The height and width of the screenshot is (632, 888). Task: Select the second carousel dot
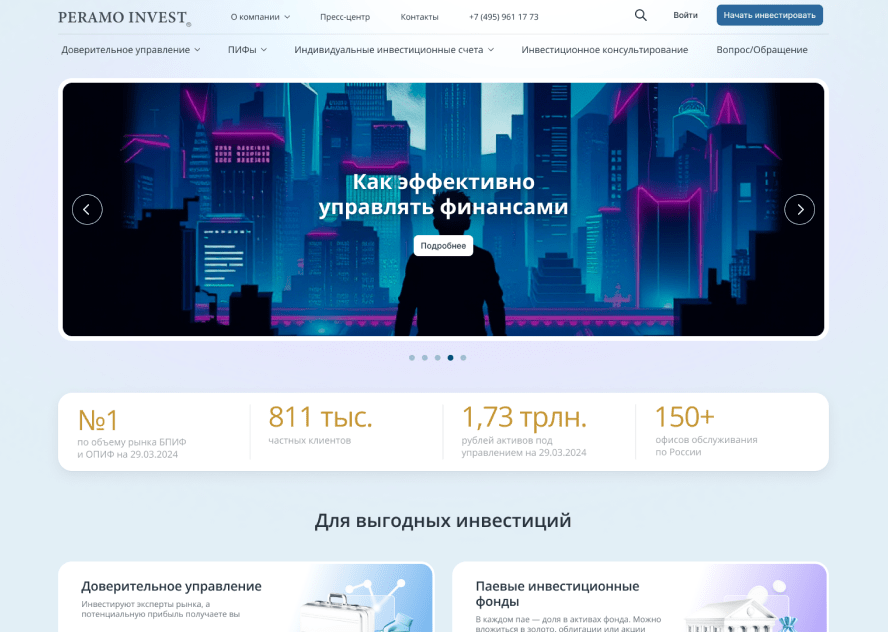click(x=425, y=357)
